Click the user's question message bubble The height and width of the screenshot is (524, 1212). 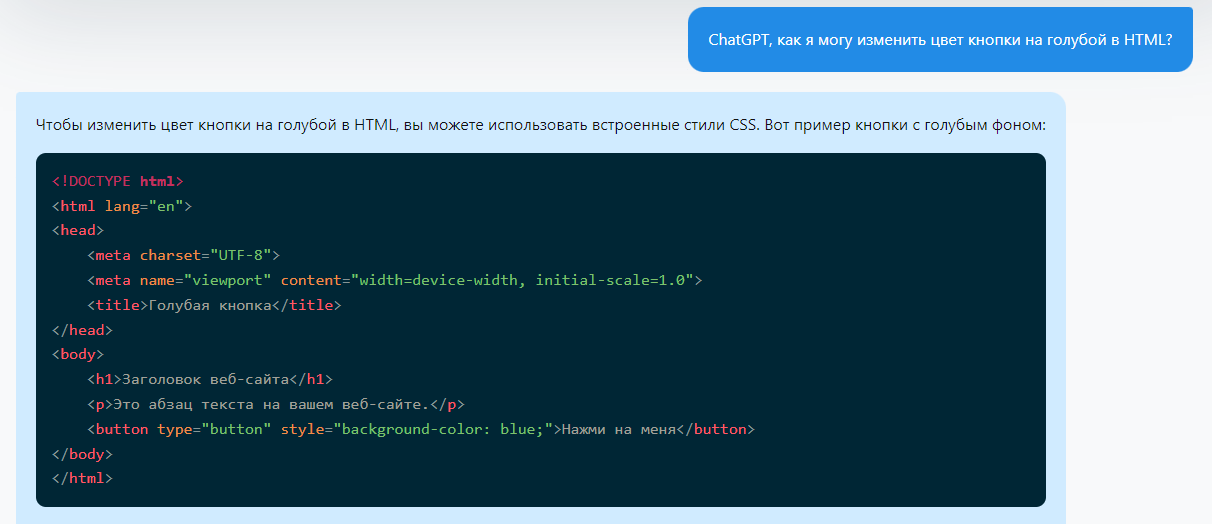click(x=939, y=40)
